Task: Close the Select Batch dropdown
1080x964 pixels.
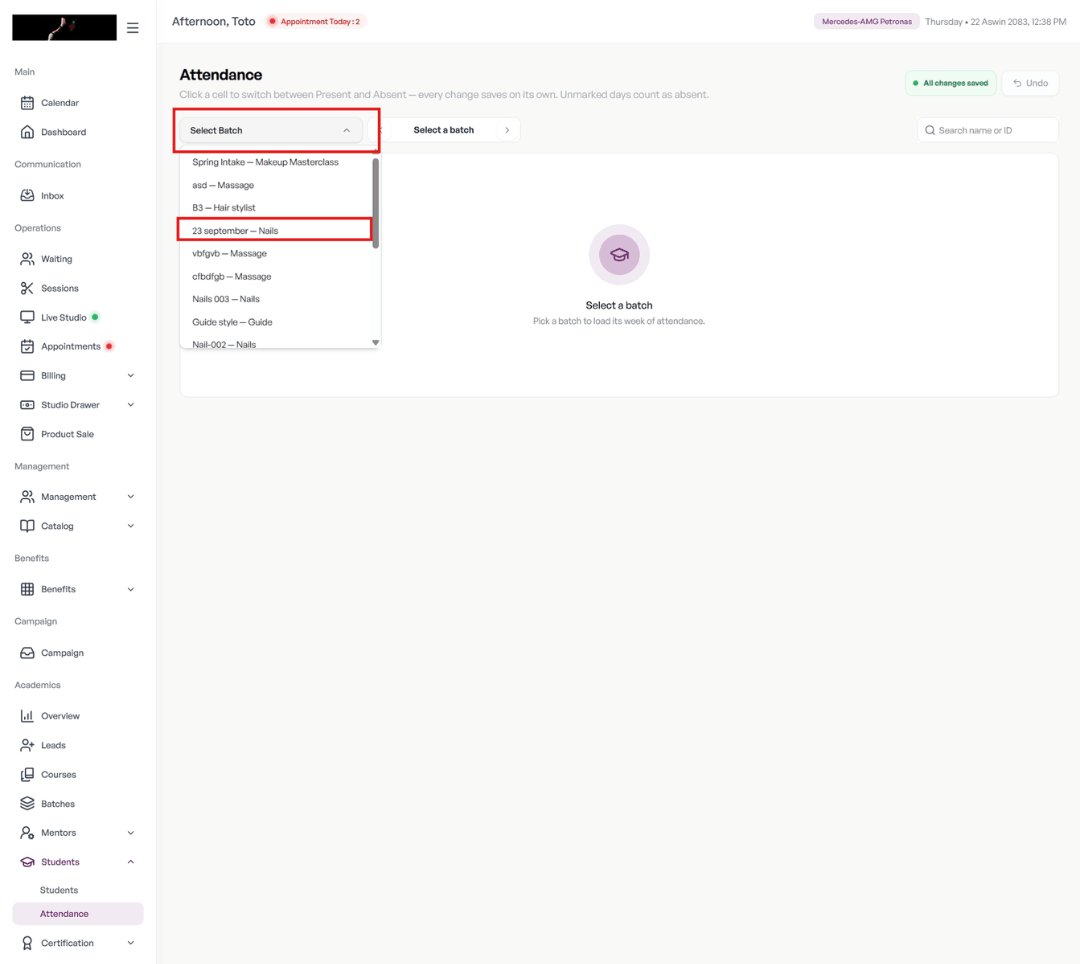Action: pyautogui.click(x=271, y=130)
